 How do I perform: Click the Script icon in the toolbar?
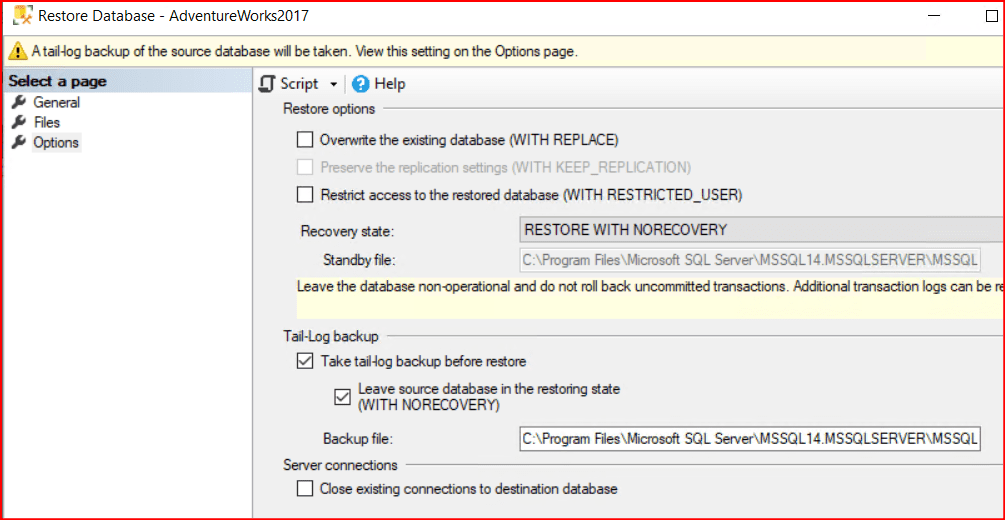pyautogui.click(x=267, y=84)
